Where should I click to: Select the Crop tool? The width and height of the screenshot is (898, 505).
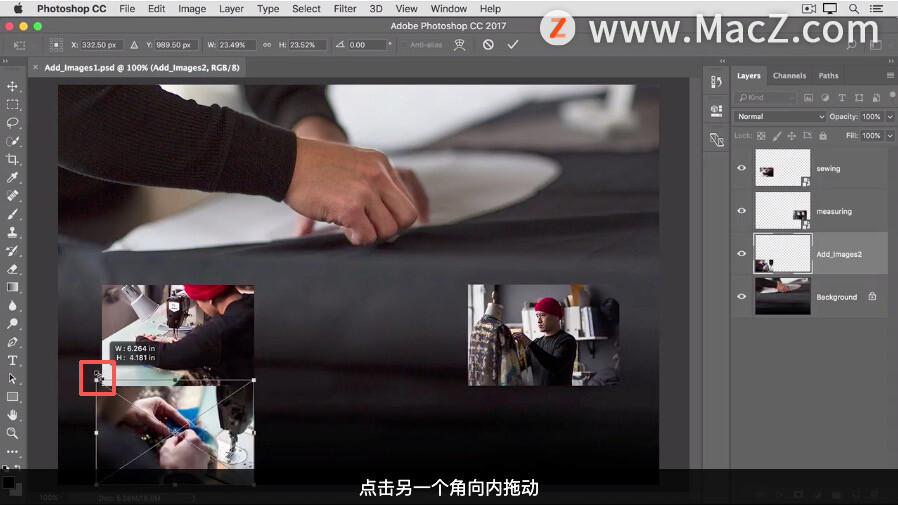coord(12,160)
